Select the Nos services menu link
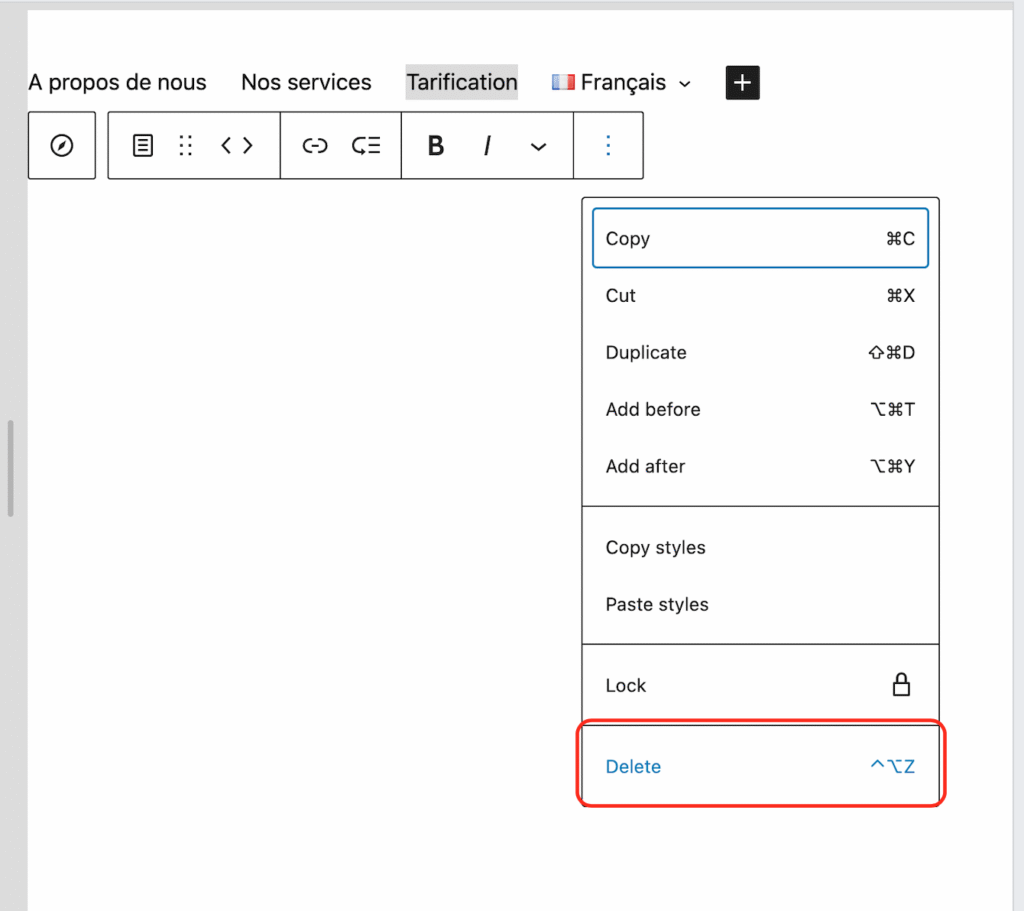Image resolution: width=1024 pixels, height=911 pixels. 306,82
